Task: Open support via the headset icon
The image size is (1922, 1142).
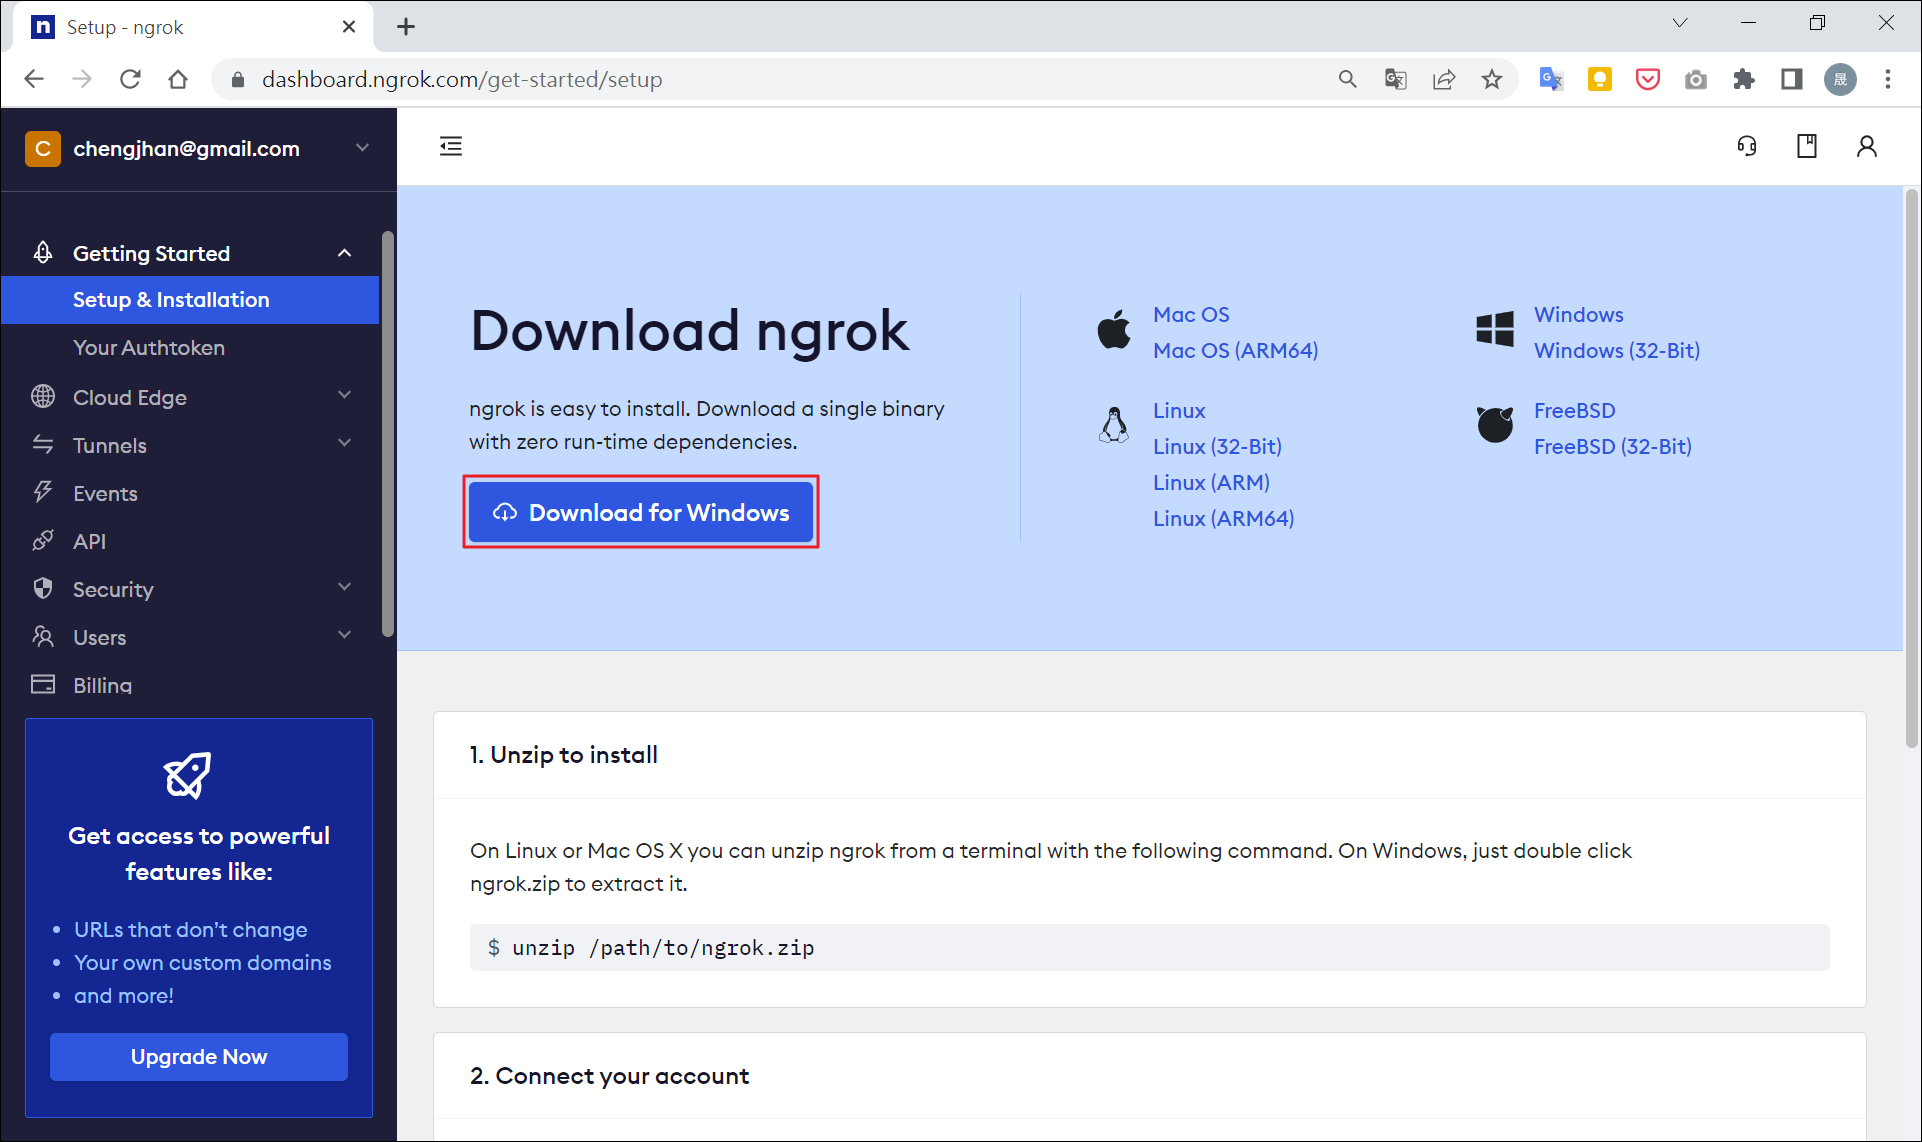Action: point(1748,146)
